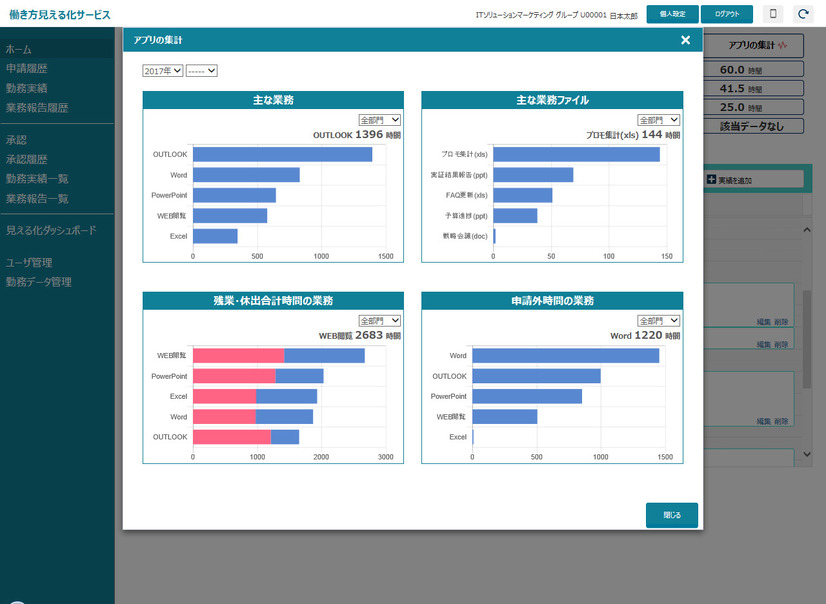Click the blue WEB閲覧 segment in overtime chart
This screenshot has height=604, width=826.
tap(324, 355)
